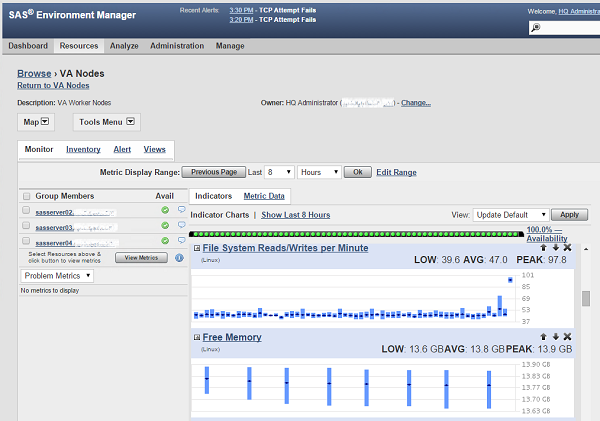Move Free Memory chart down
Screen dimensions: 600x421
pos(556,337)
